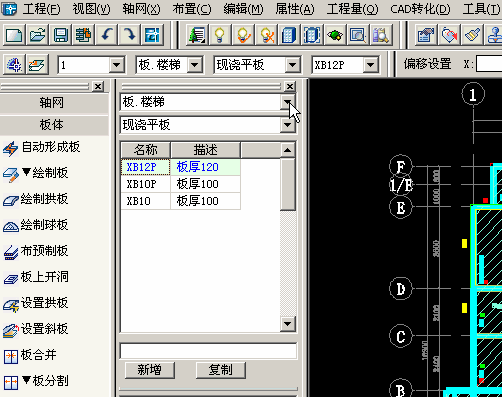
Task: Open the 布置(C) menu
Action: (192, 9)
